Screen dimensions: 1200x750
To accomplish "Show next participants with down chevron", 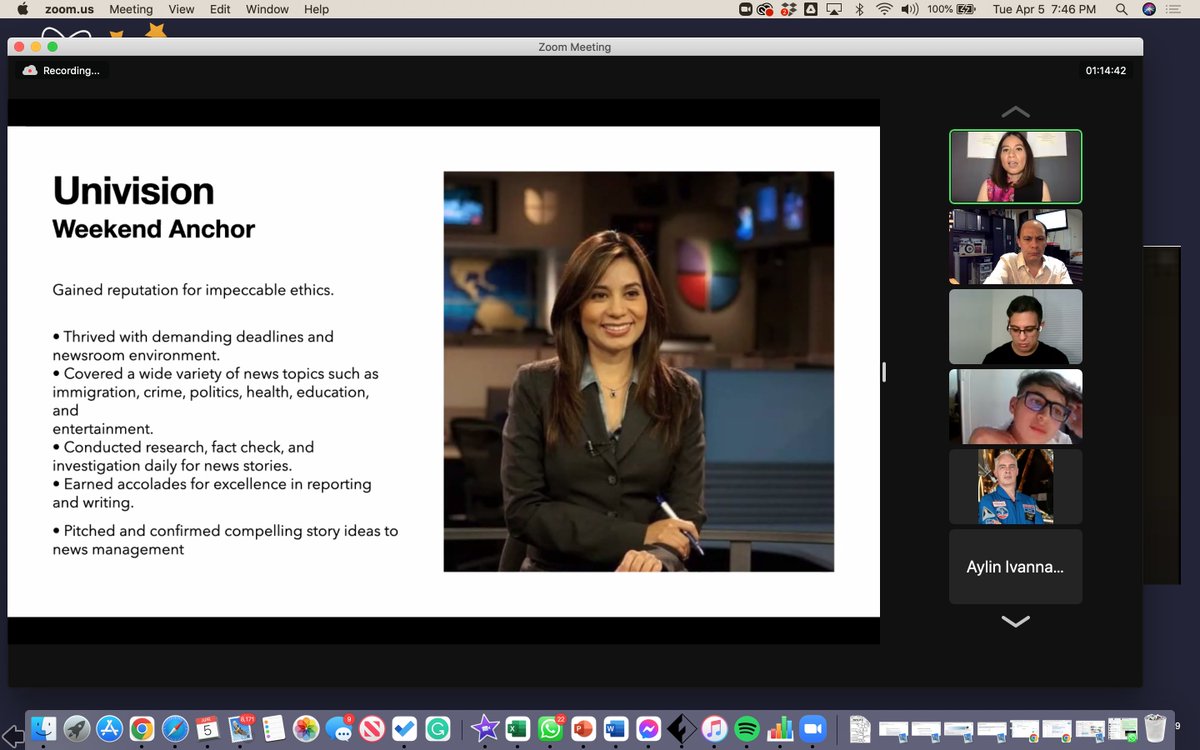I will (1015, 621).
